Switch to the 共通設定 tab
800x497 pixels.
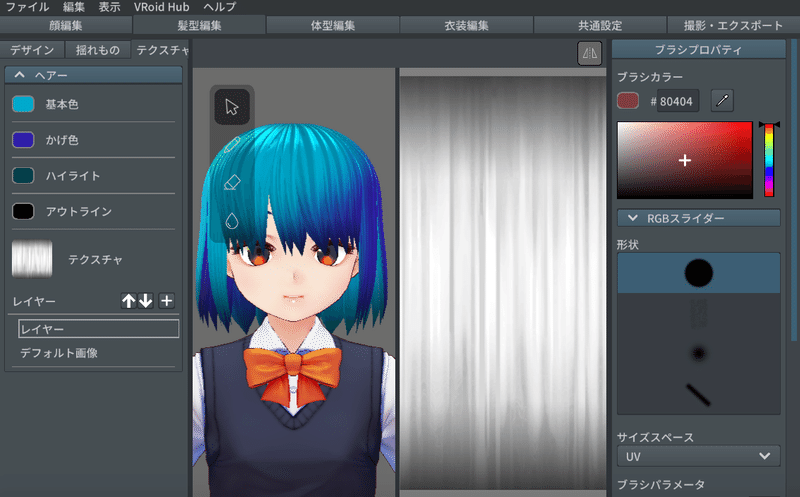(600, 25)
